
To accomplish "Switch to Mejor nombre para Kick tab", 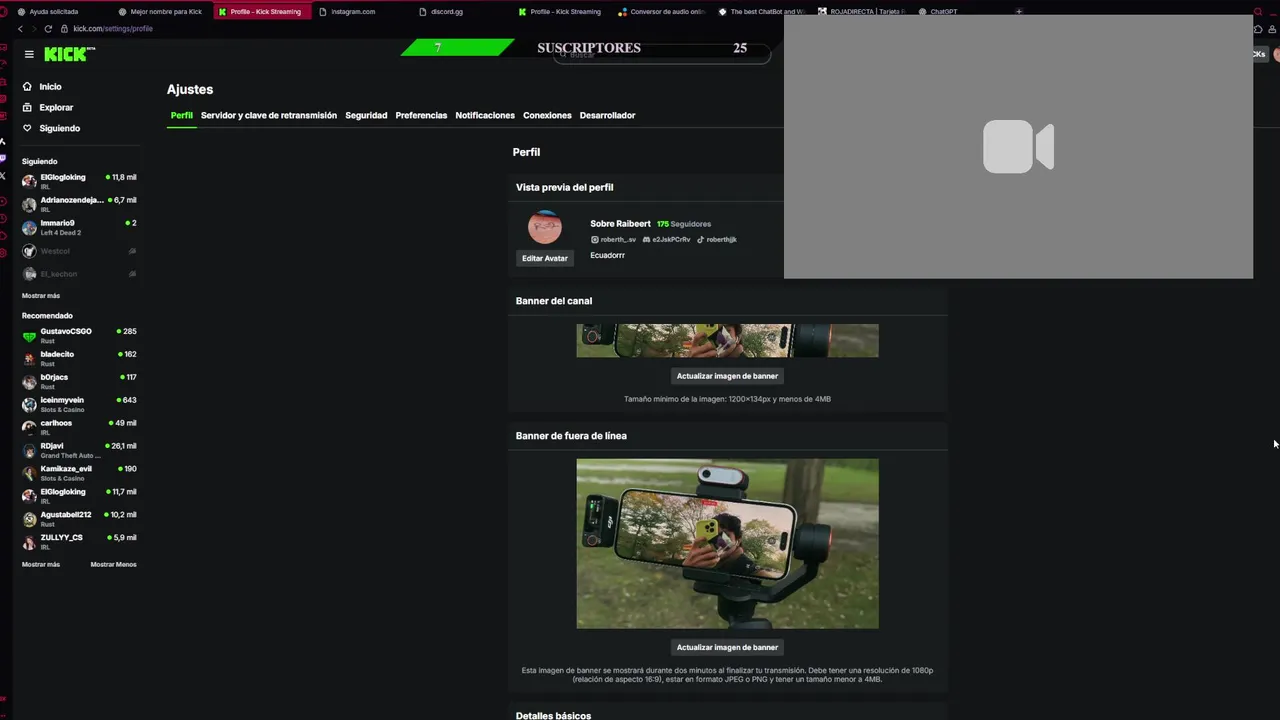I will coord(160,11).
